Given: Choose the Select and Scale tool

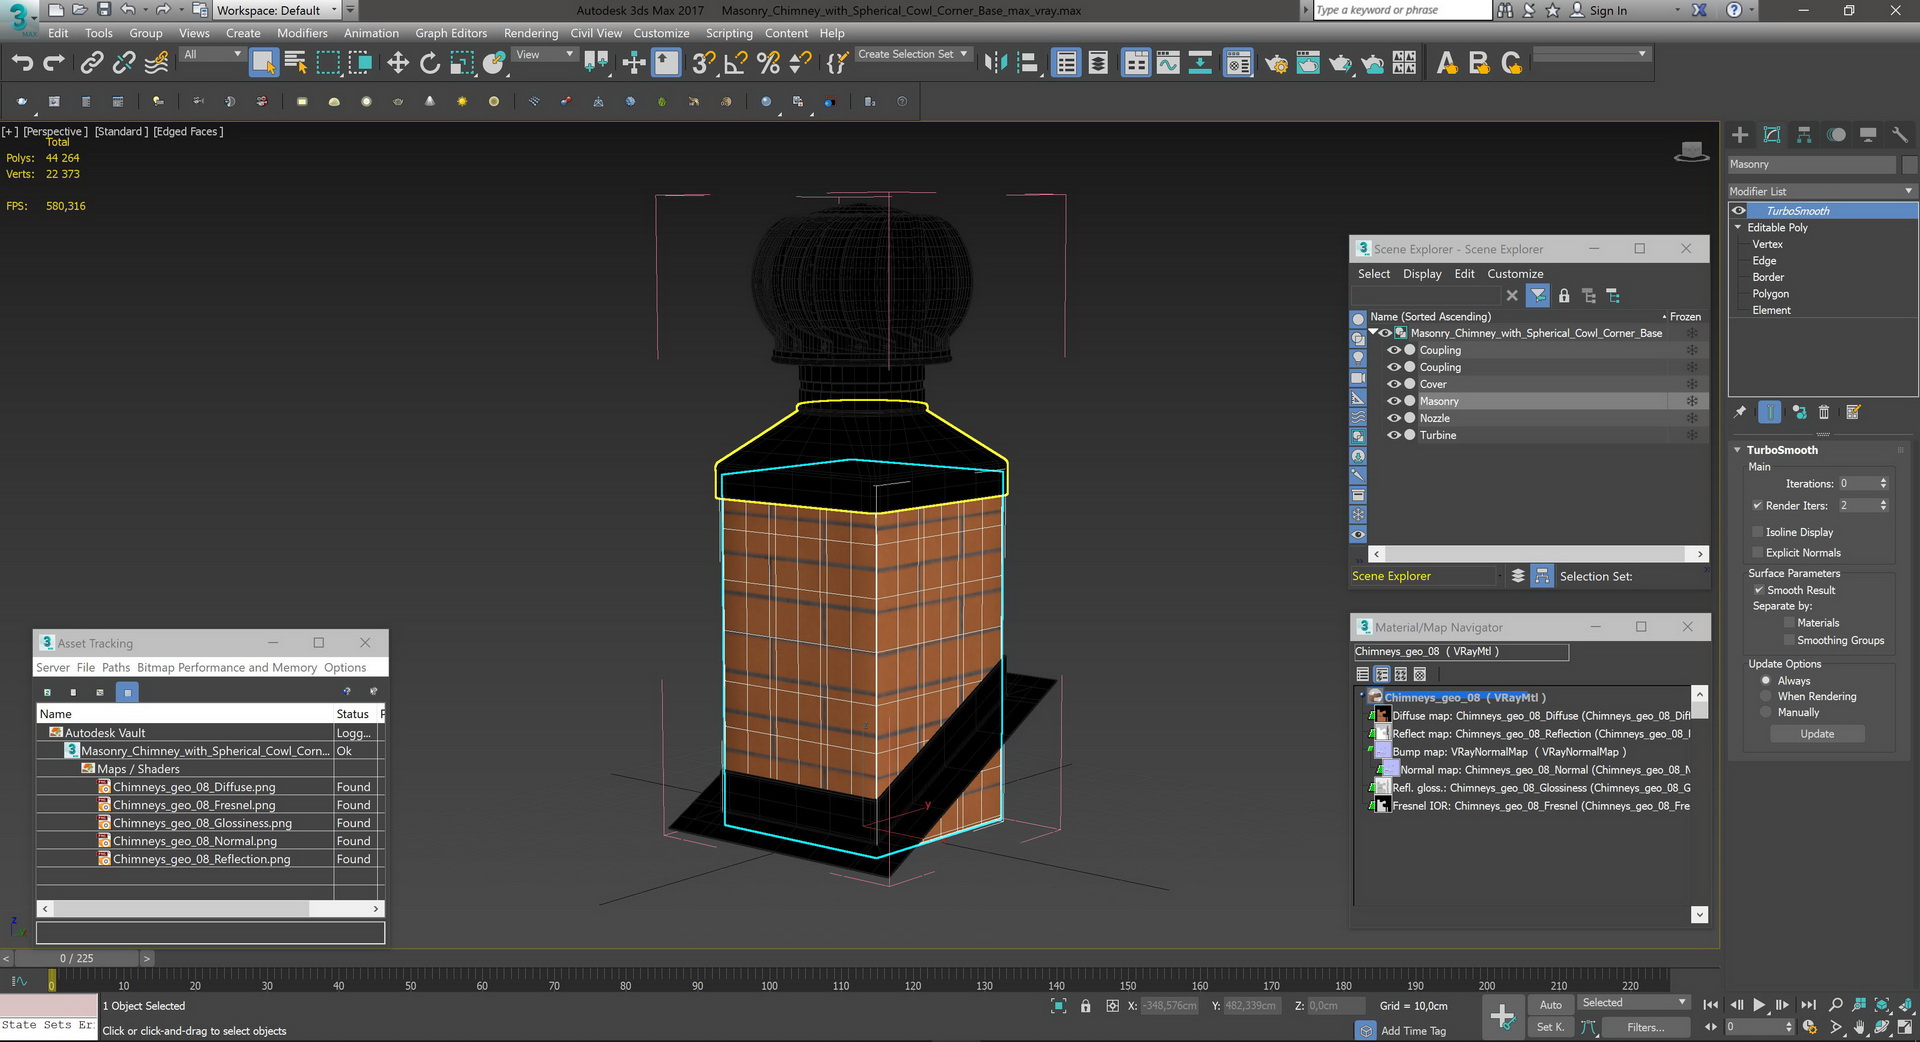Looking at the screenshot, I should [x=462, y=63].
